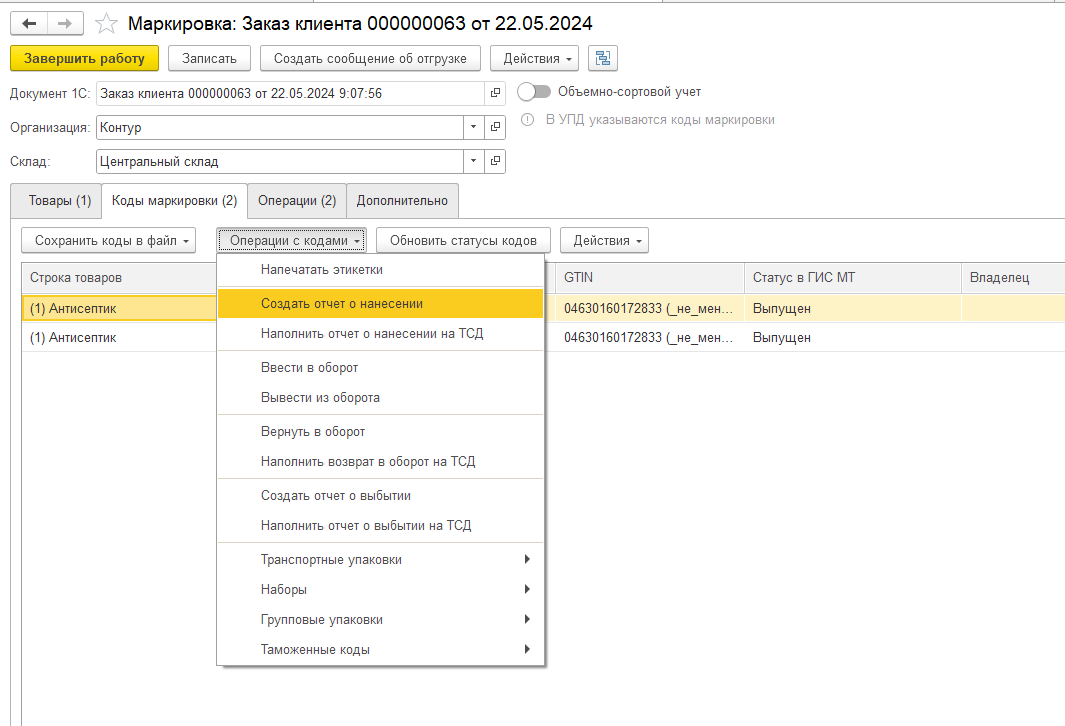Select the second Антисептик table row
This screenshot has width=1065, height=726.
pyautogui.click(x=118, y=338)
